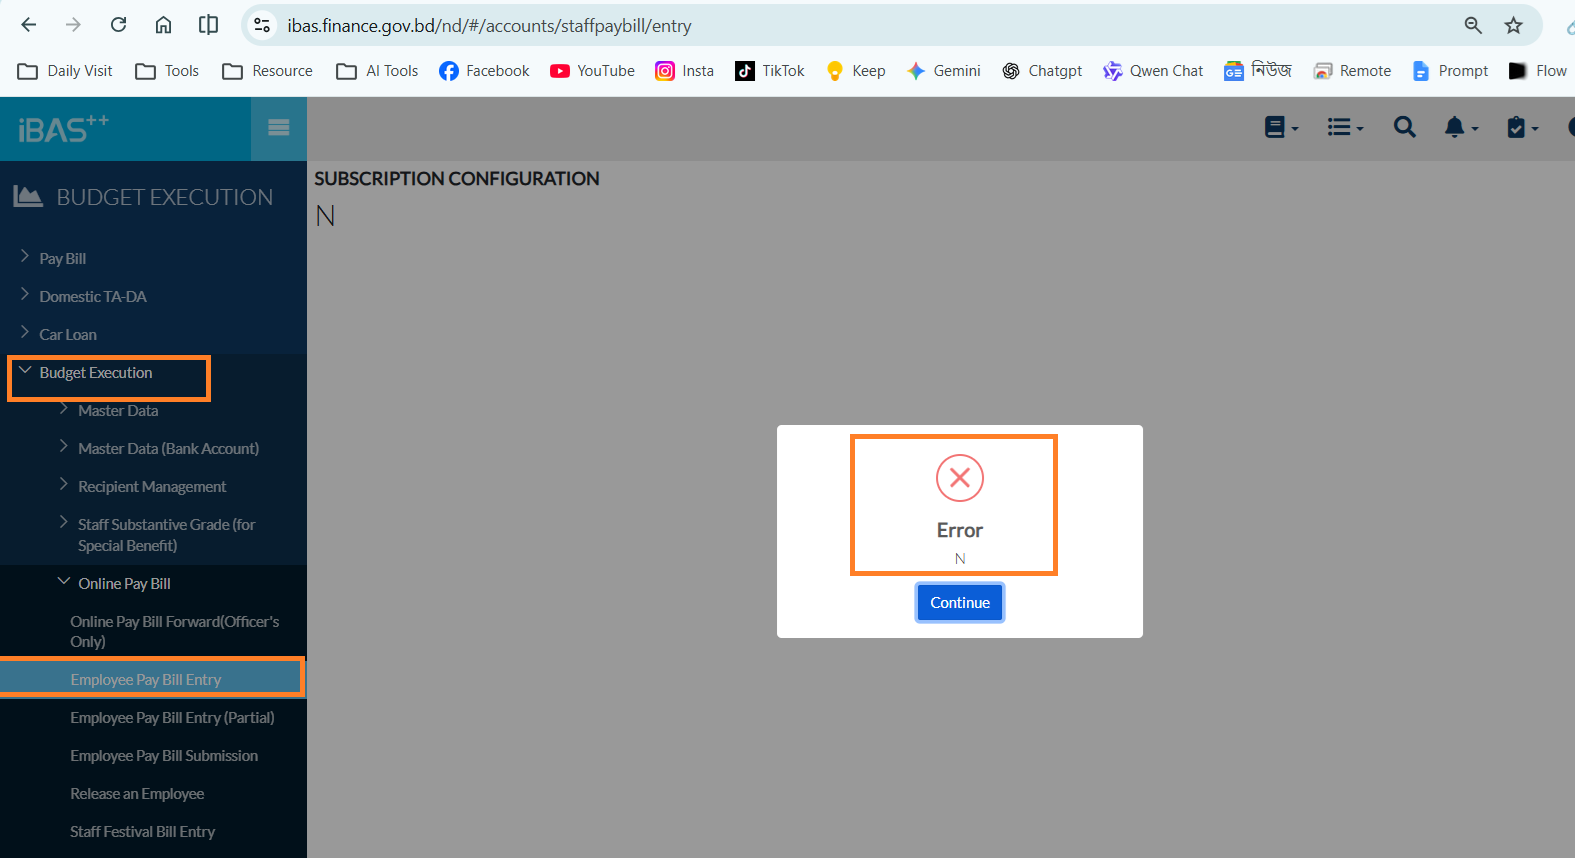Select Employee Pay Bill Submission
The width and height of the screenshot is (1575, 858).
tap(164, 756)
